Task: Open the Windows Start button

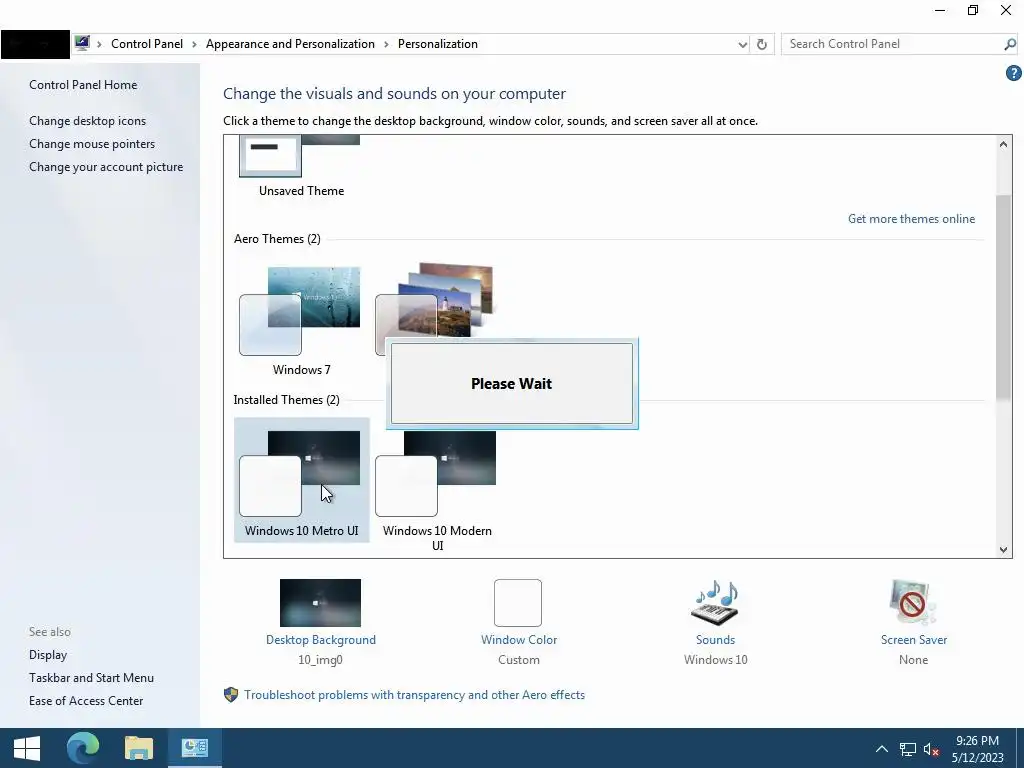Action: (x=27, y=748)
